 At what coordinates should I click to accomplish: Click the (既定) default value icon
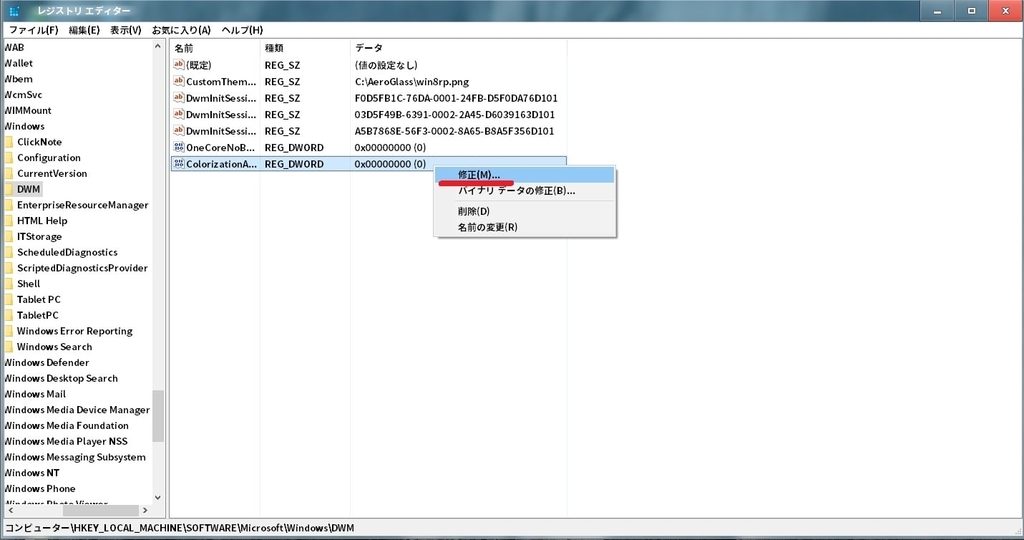pos(178,65)
